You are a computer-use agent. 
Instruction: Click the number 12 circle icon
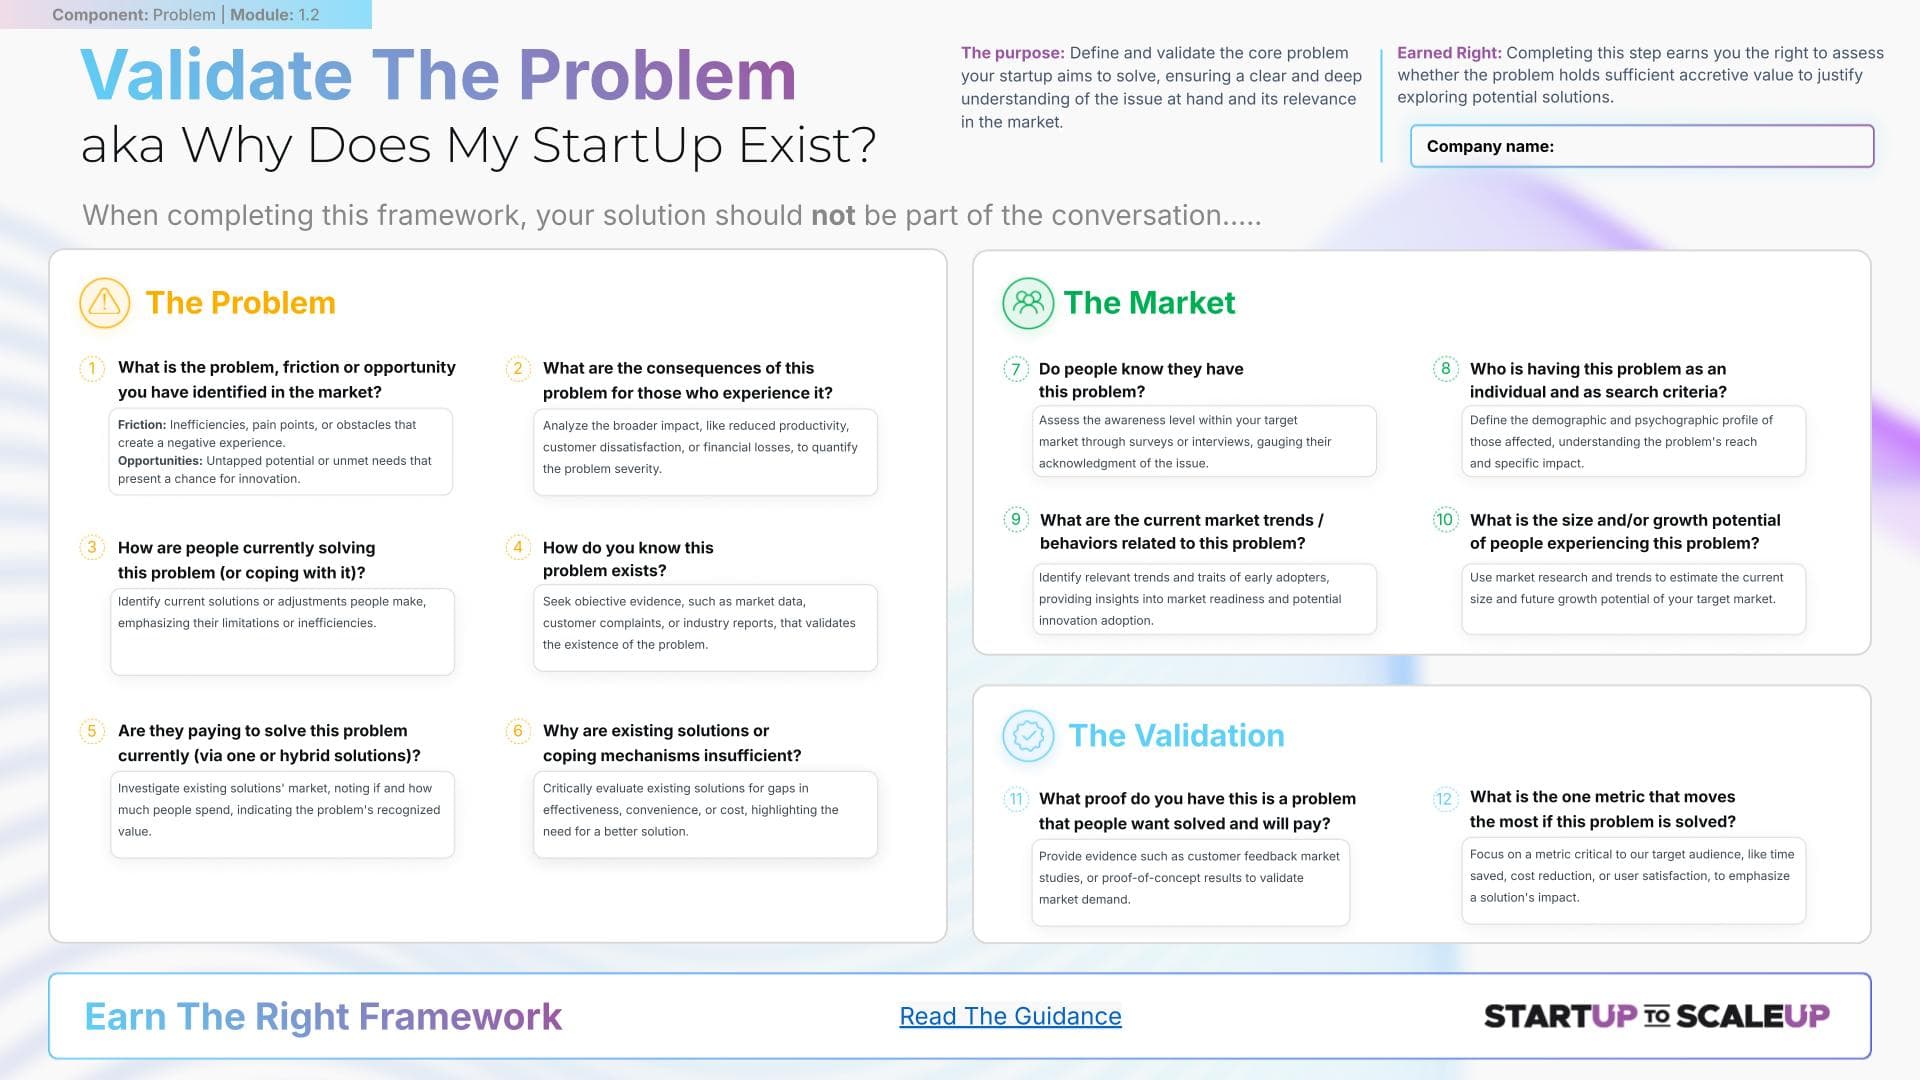click(1444, 798)
